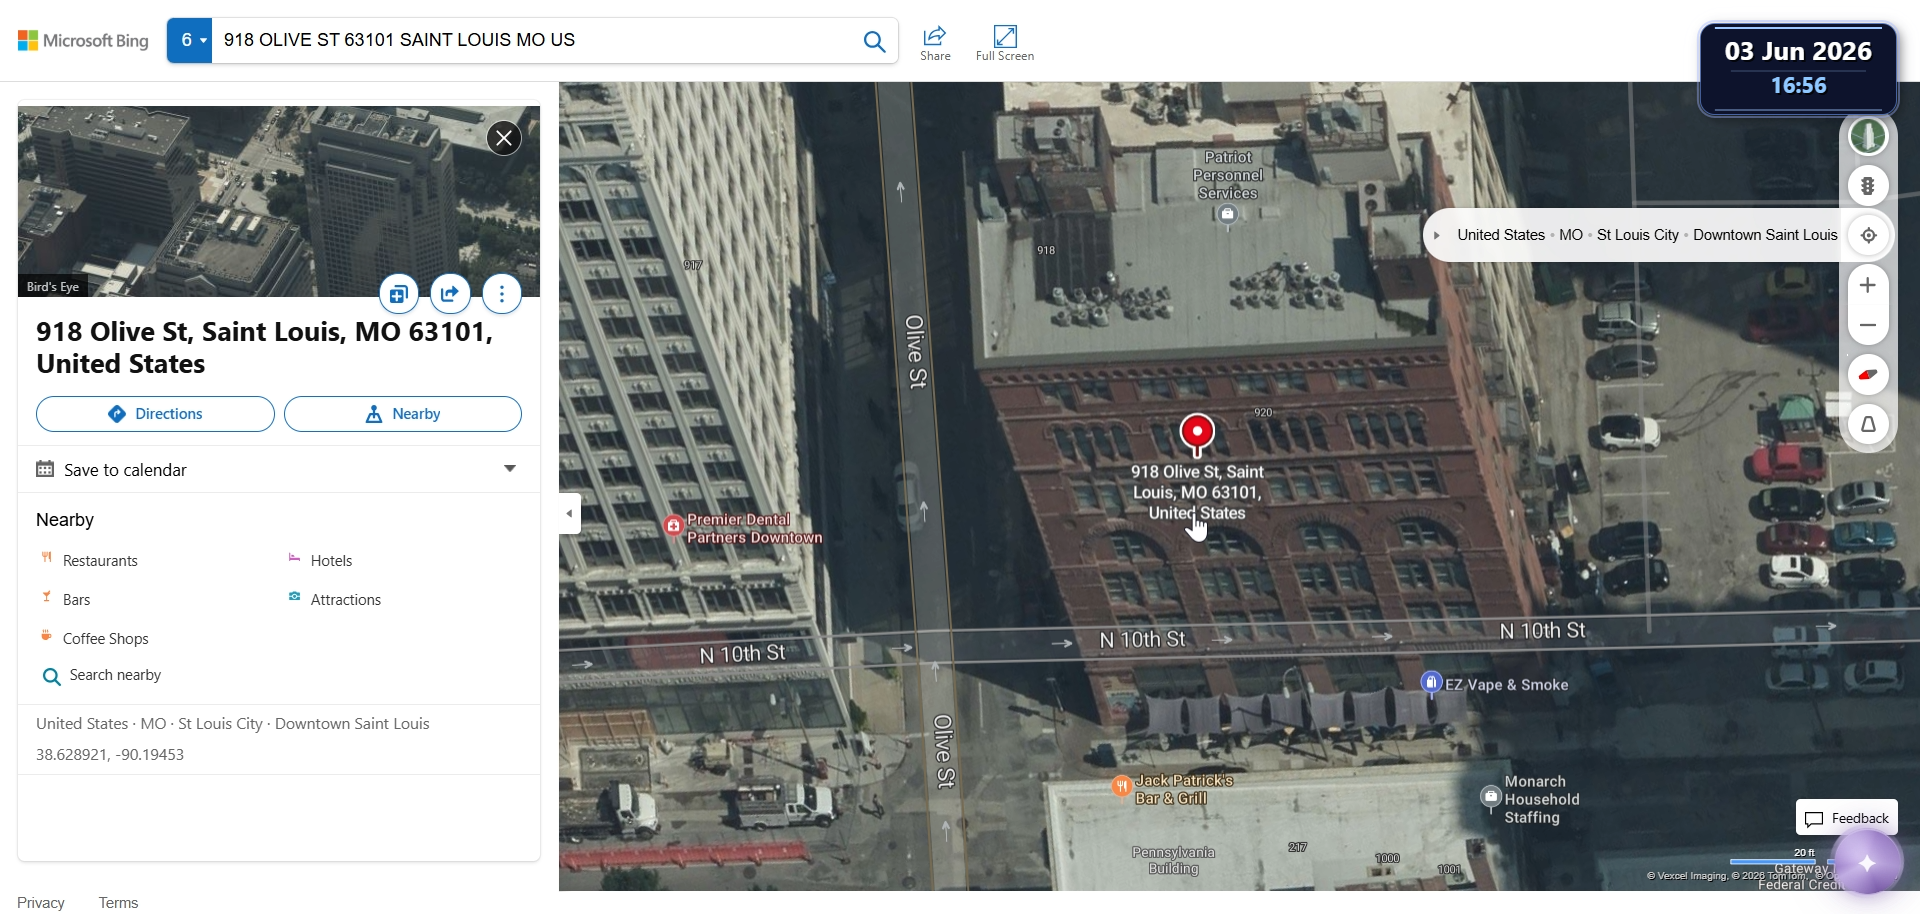This screenshot has width=1920, height=914.
Task: Click the tilt perspective icon
Action: tap(1868, 425)
